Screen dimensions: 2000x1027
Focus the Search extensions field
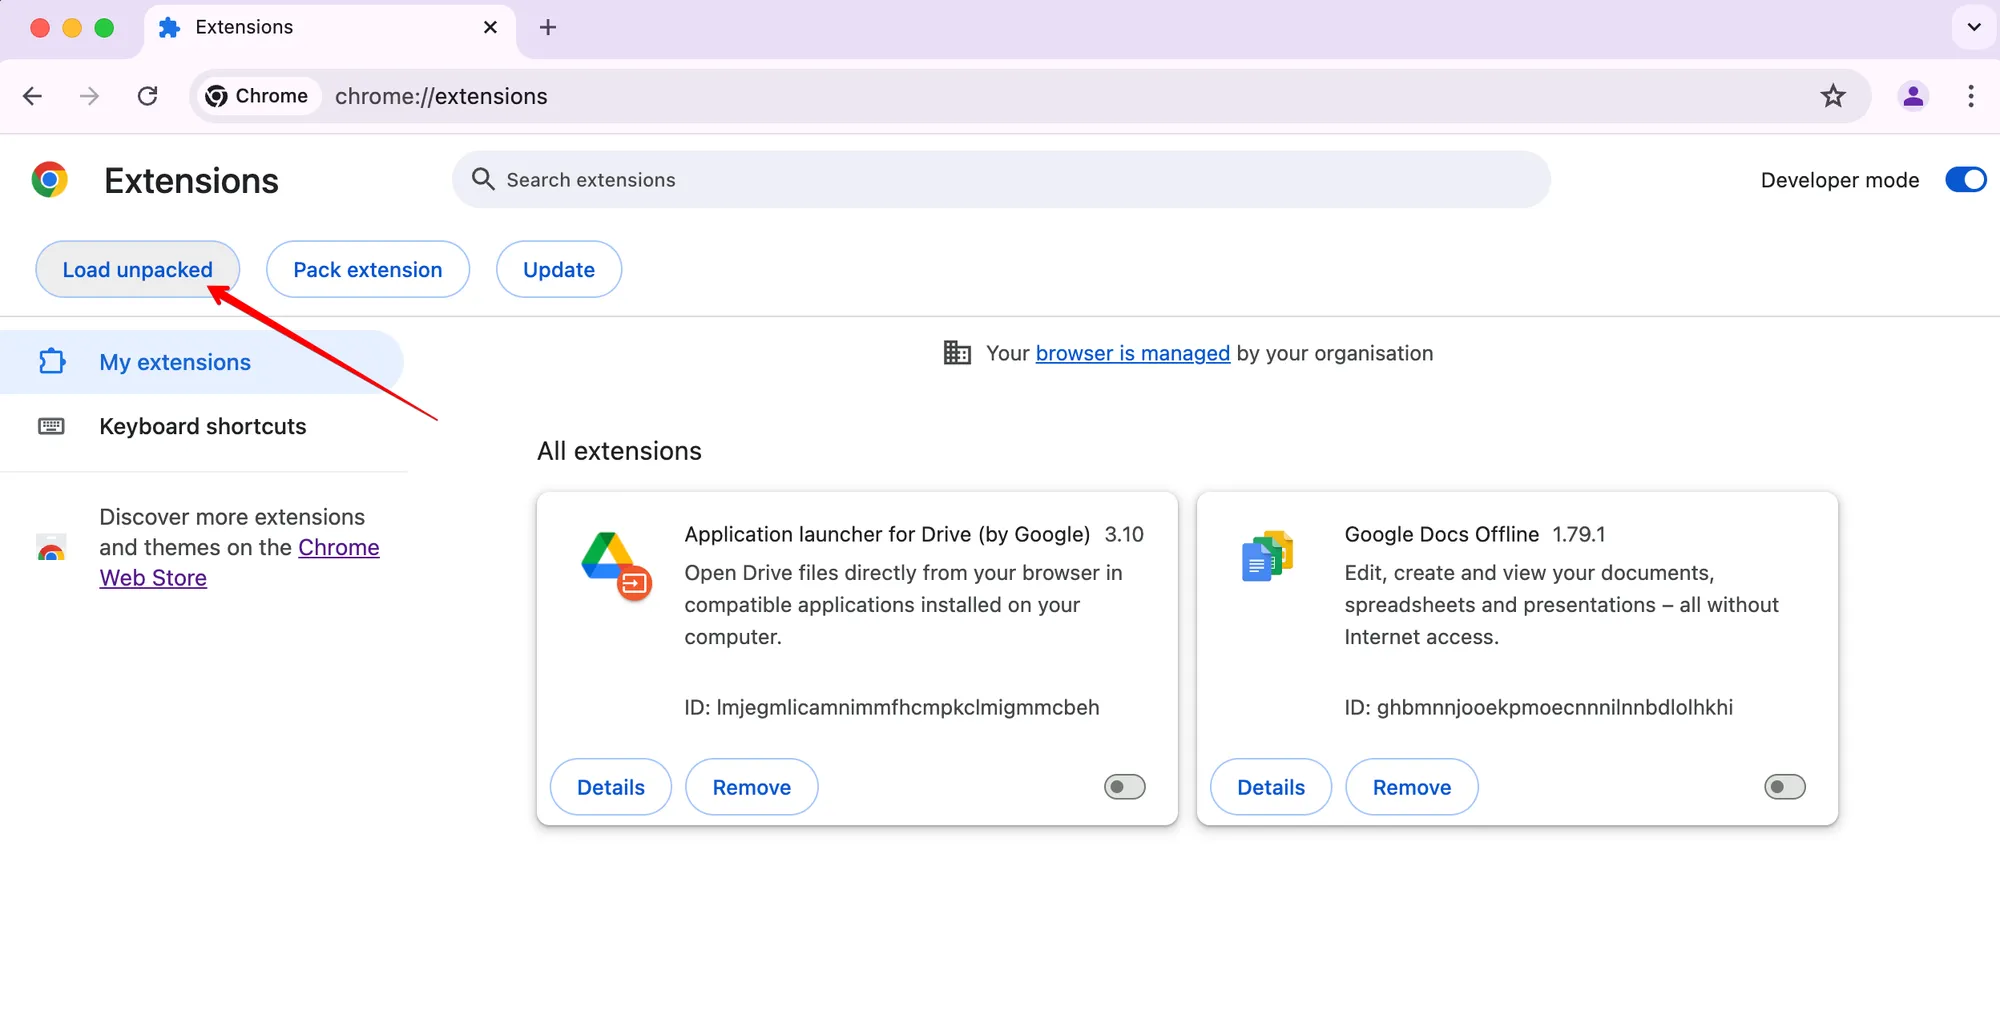(x=1000, y=180)
